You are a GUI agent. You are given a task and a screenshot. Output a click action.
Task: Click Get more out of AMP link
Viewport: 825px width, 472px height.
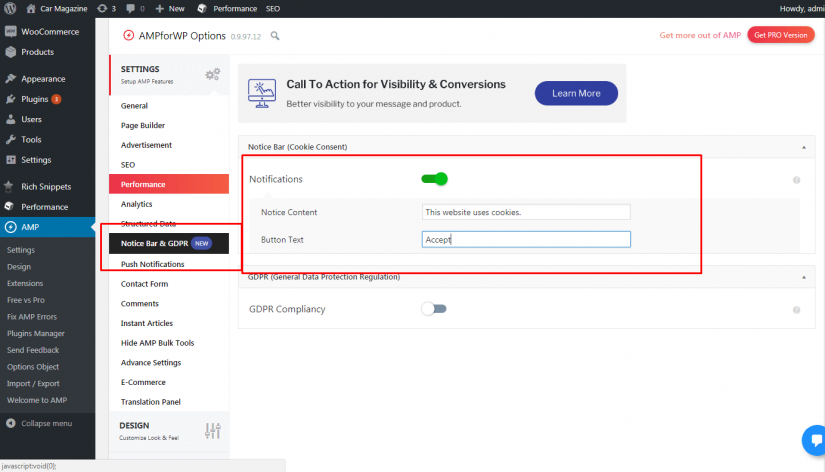pos(700,35)
